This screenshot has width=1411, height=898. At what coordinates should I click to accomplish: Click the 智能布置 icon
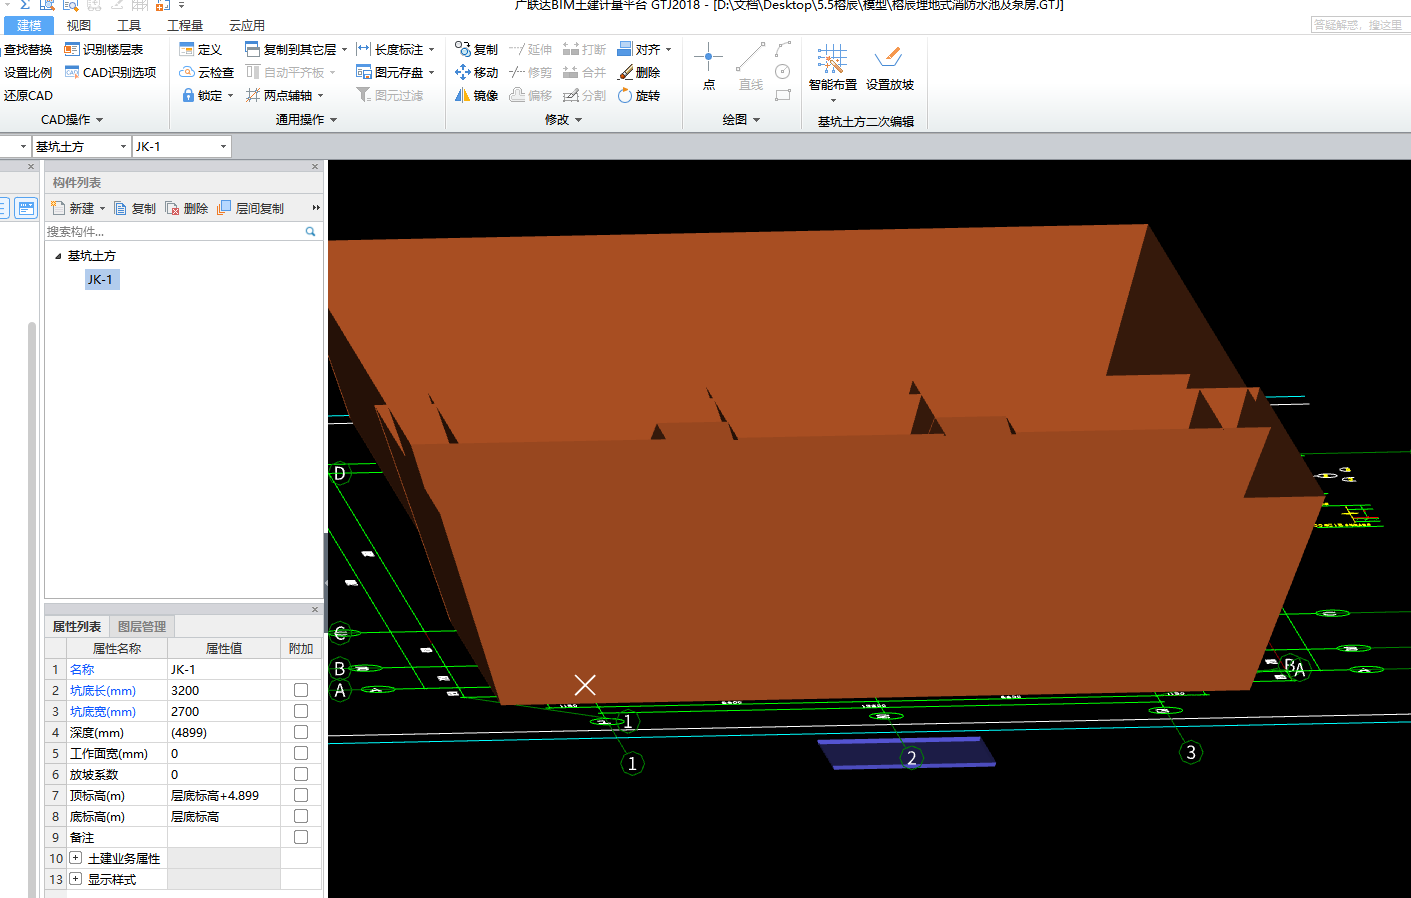(832, 59)
